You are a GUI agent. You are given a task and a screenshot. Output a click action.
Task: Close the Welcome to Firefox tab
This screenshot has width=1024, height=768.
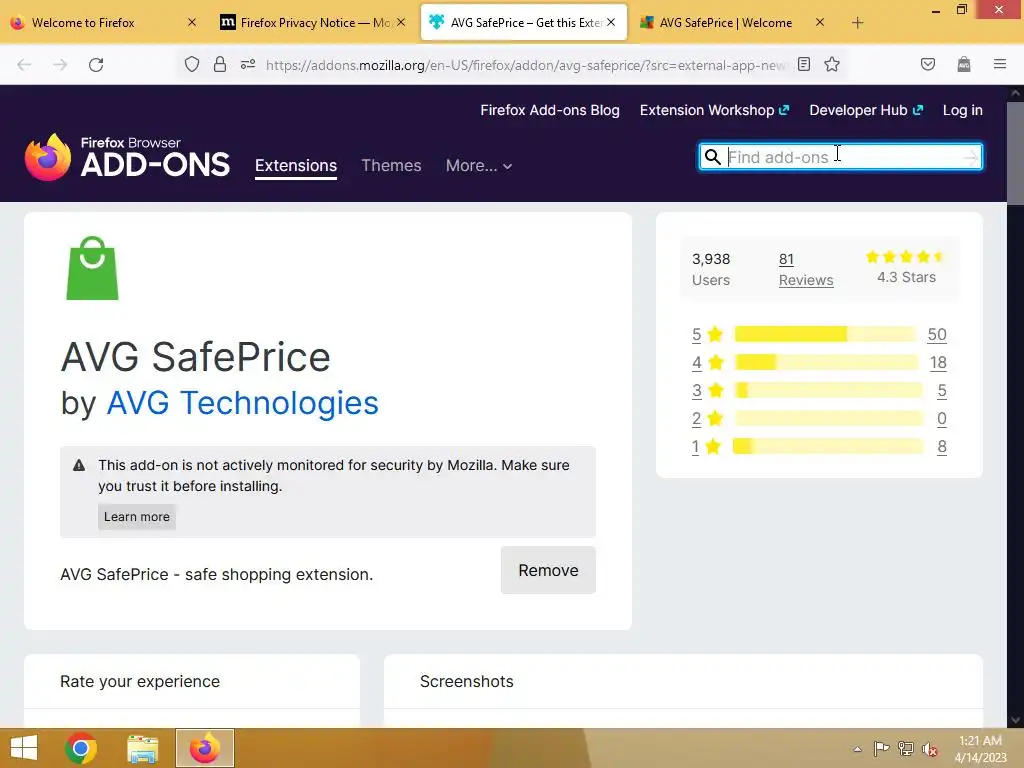click(191, 22)
